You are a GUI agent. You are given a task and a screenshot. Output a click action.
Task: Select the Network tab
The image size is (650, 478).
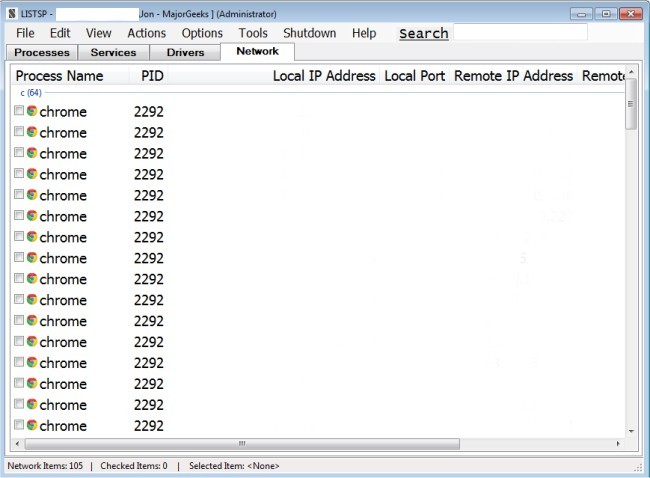click(257, 51)
